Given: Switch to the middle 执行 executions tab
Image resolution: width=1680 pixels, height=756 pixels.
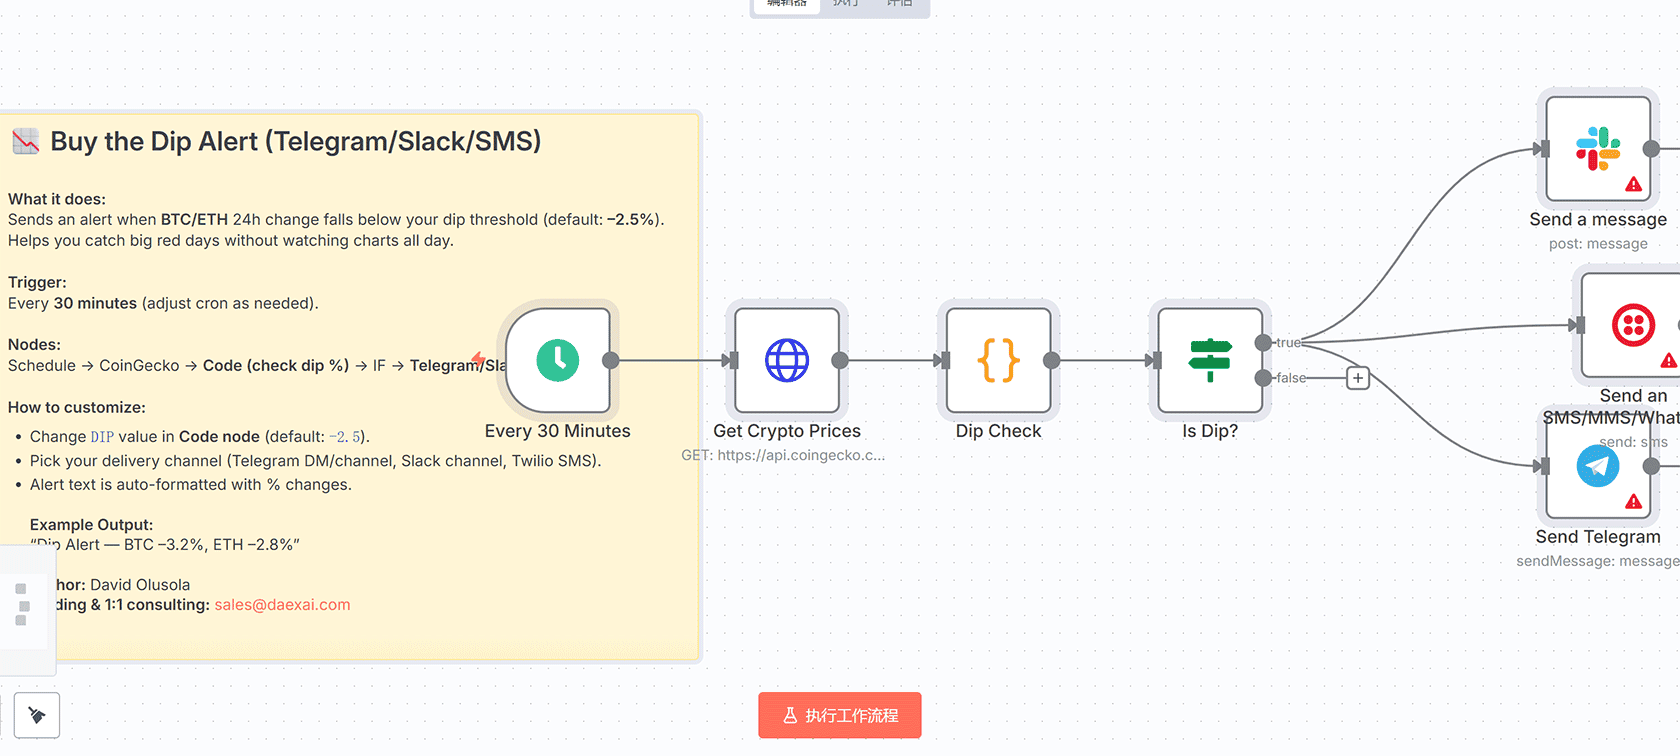Looking at the screenshot, I should tap(846, 4).
